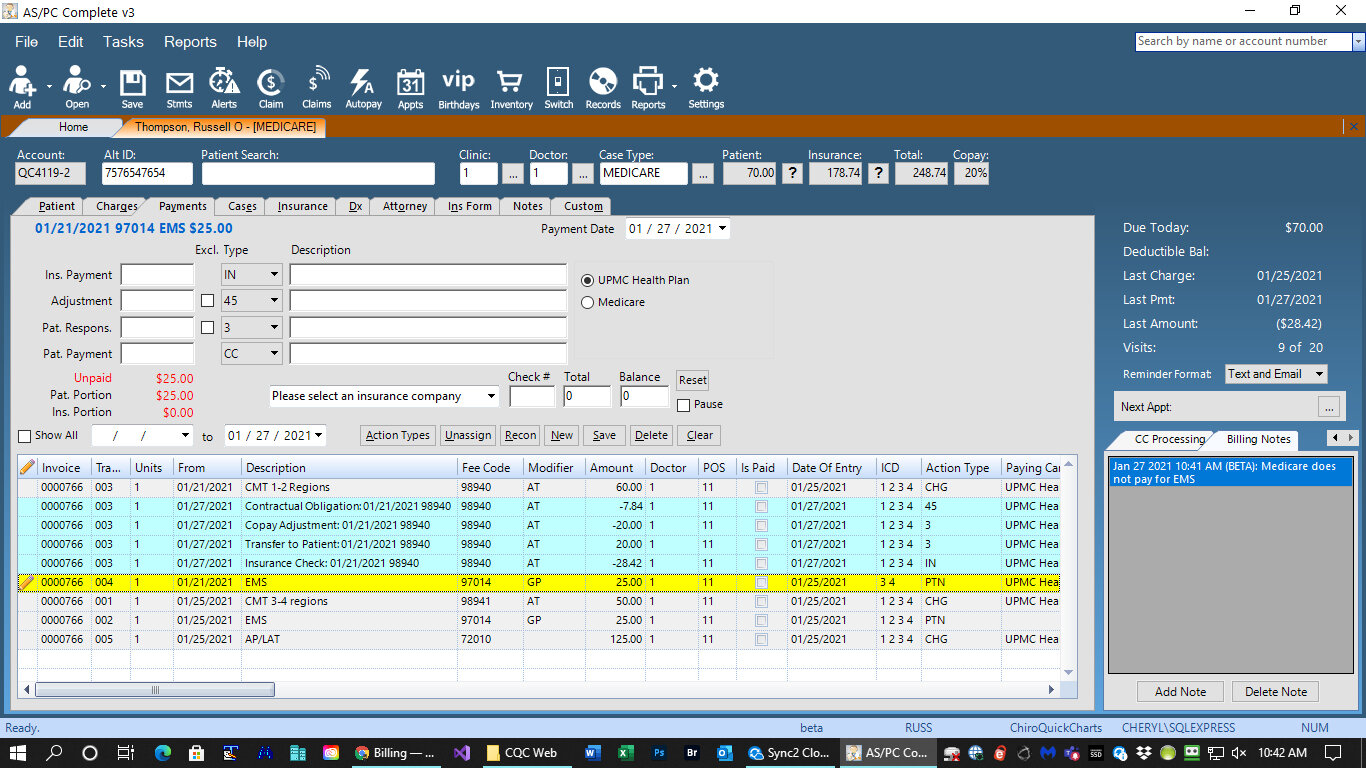This screenshot has width=1366, height=768.
Task: Expand 'Please select an insurance company' dropdown
Action: [491, 396]
